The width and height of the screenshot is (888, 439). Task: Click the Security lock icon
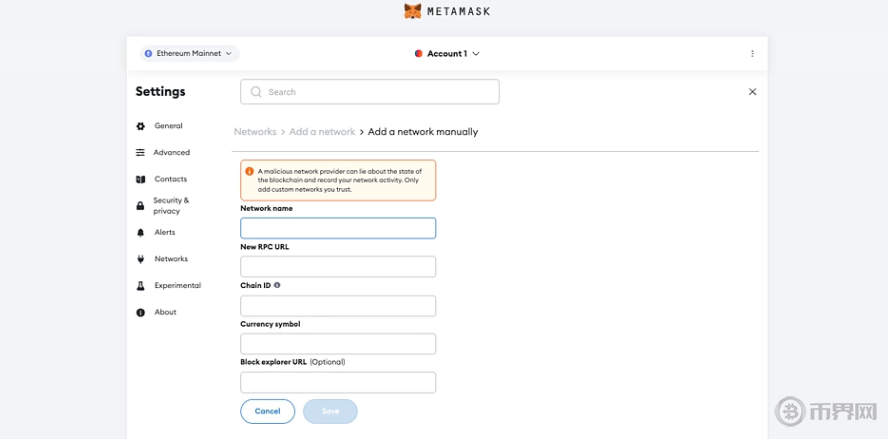coord(141,206)
